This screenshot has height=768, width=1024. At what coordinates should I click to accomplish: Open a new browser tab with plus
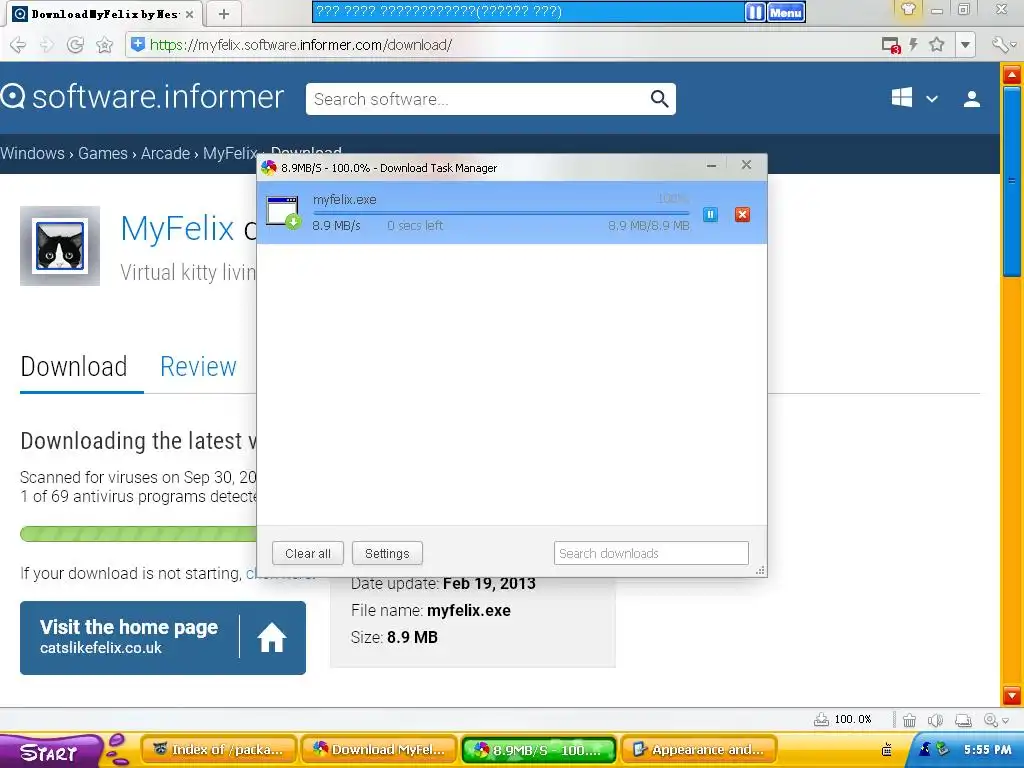pos(223,14)
